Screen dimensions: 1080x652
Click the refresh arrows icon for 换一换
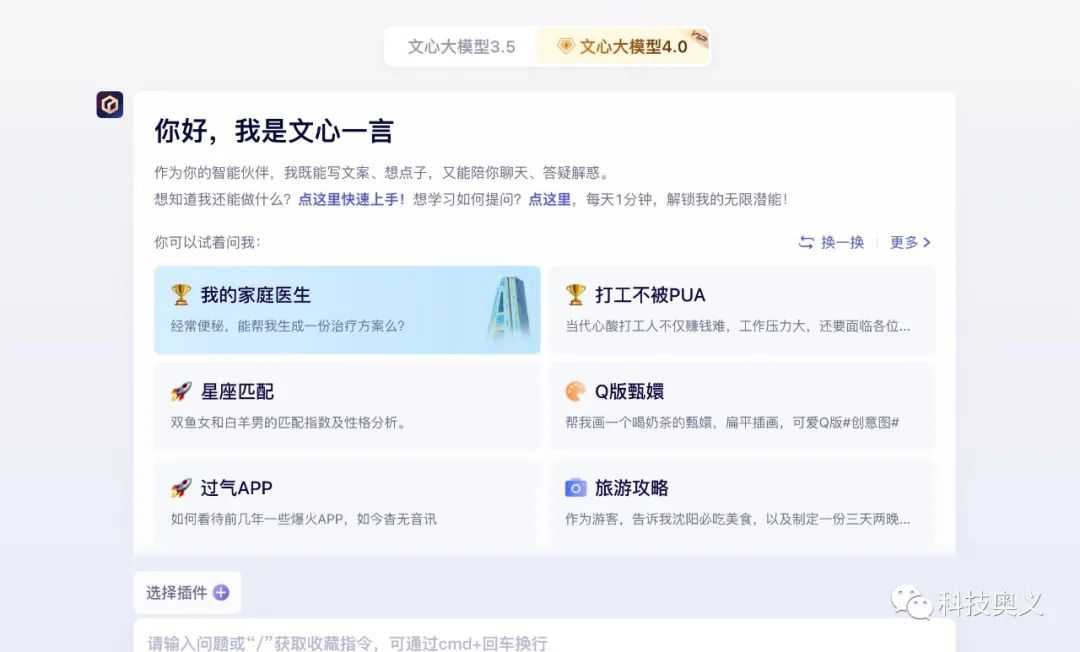806,243
